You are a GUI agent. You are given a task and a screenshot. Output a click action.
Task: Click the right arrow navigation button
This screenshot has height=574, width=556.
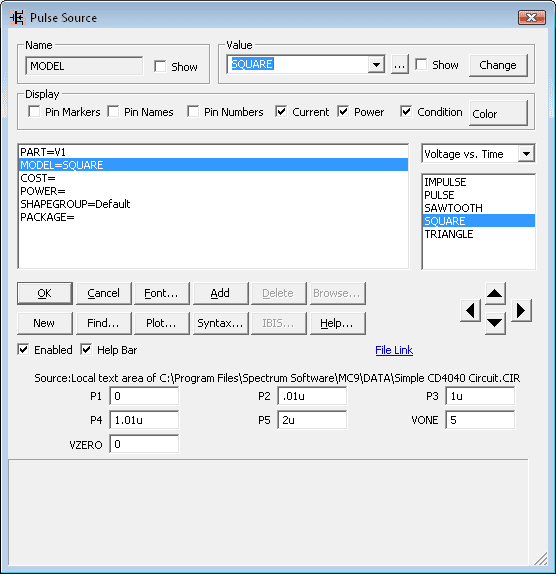point(521,311)
